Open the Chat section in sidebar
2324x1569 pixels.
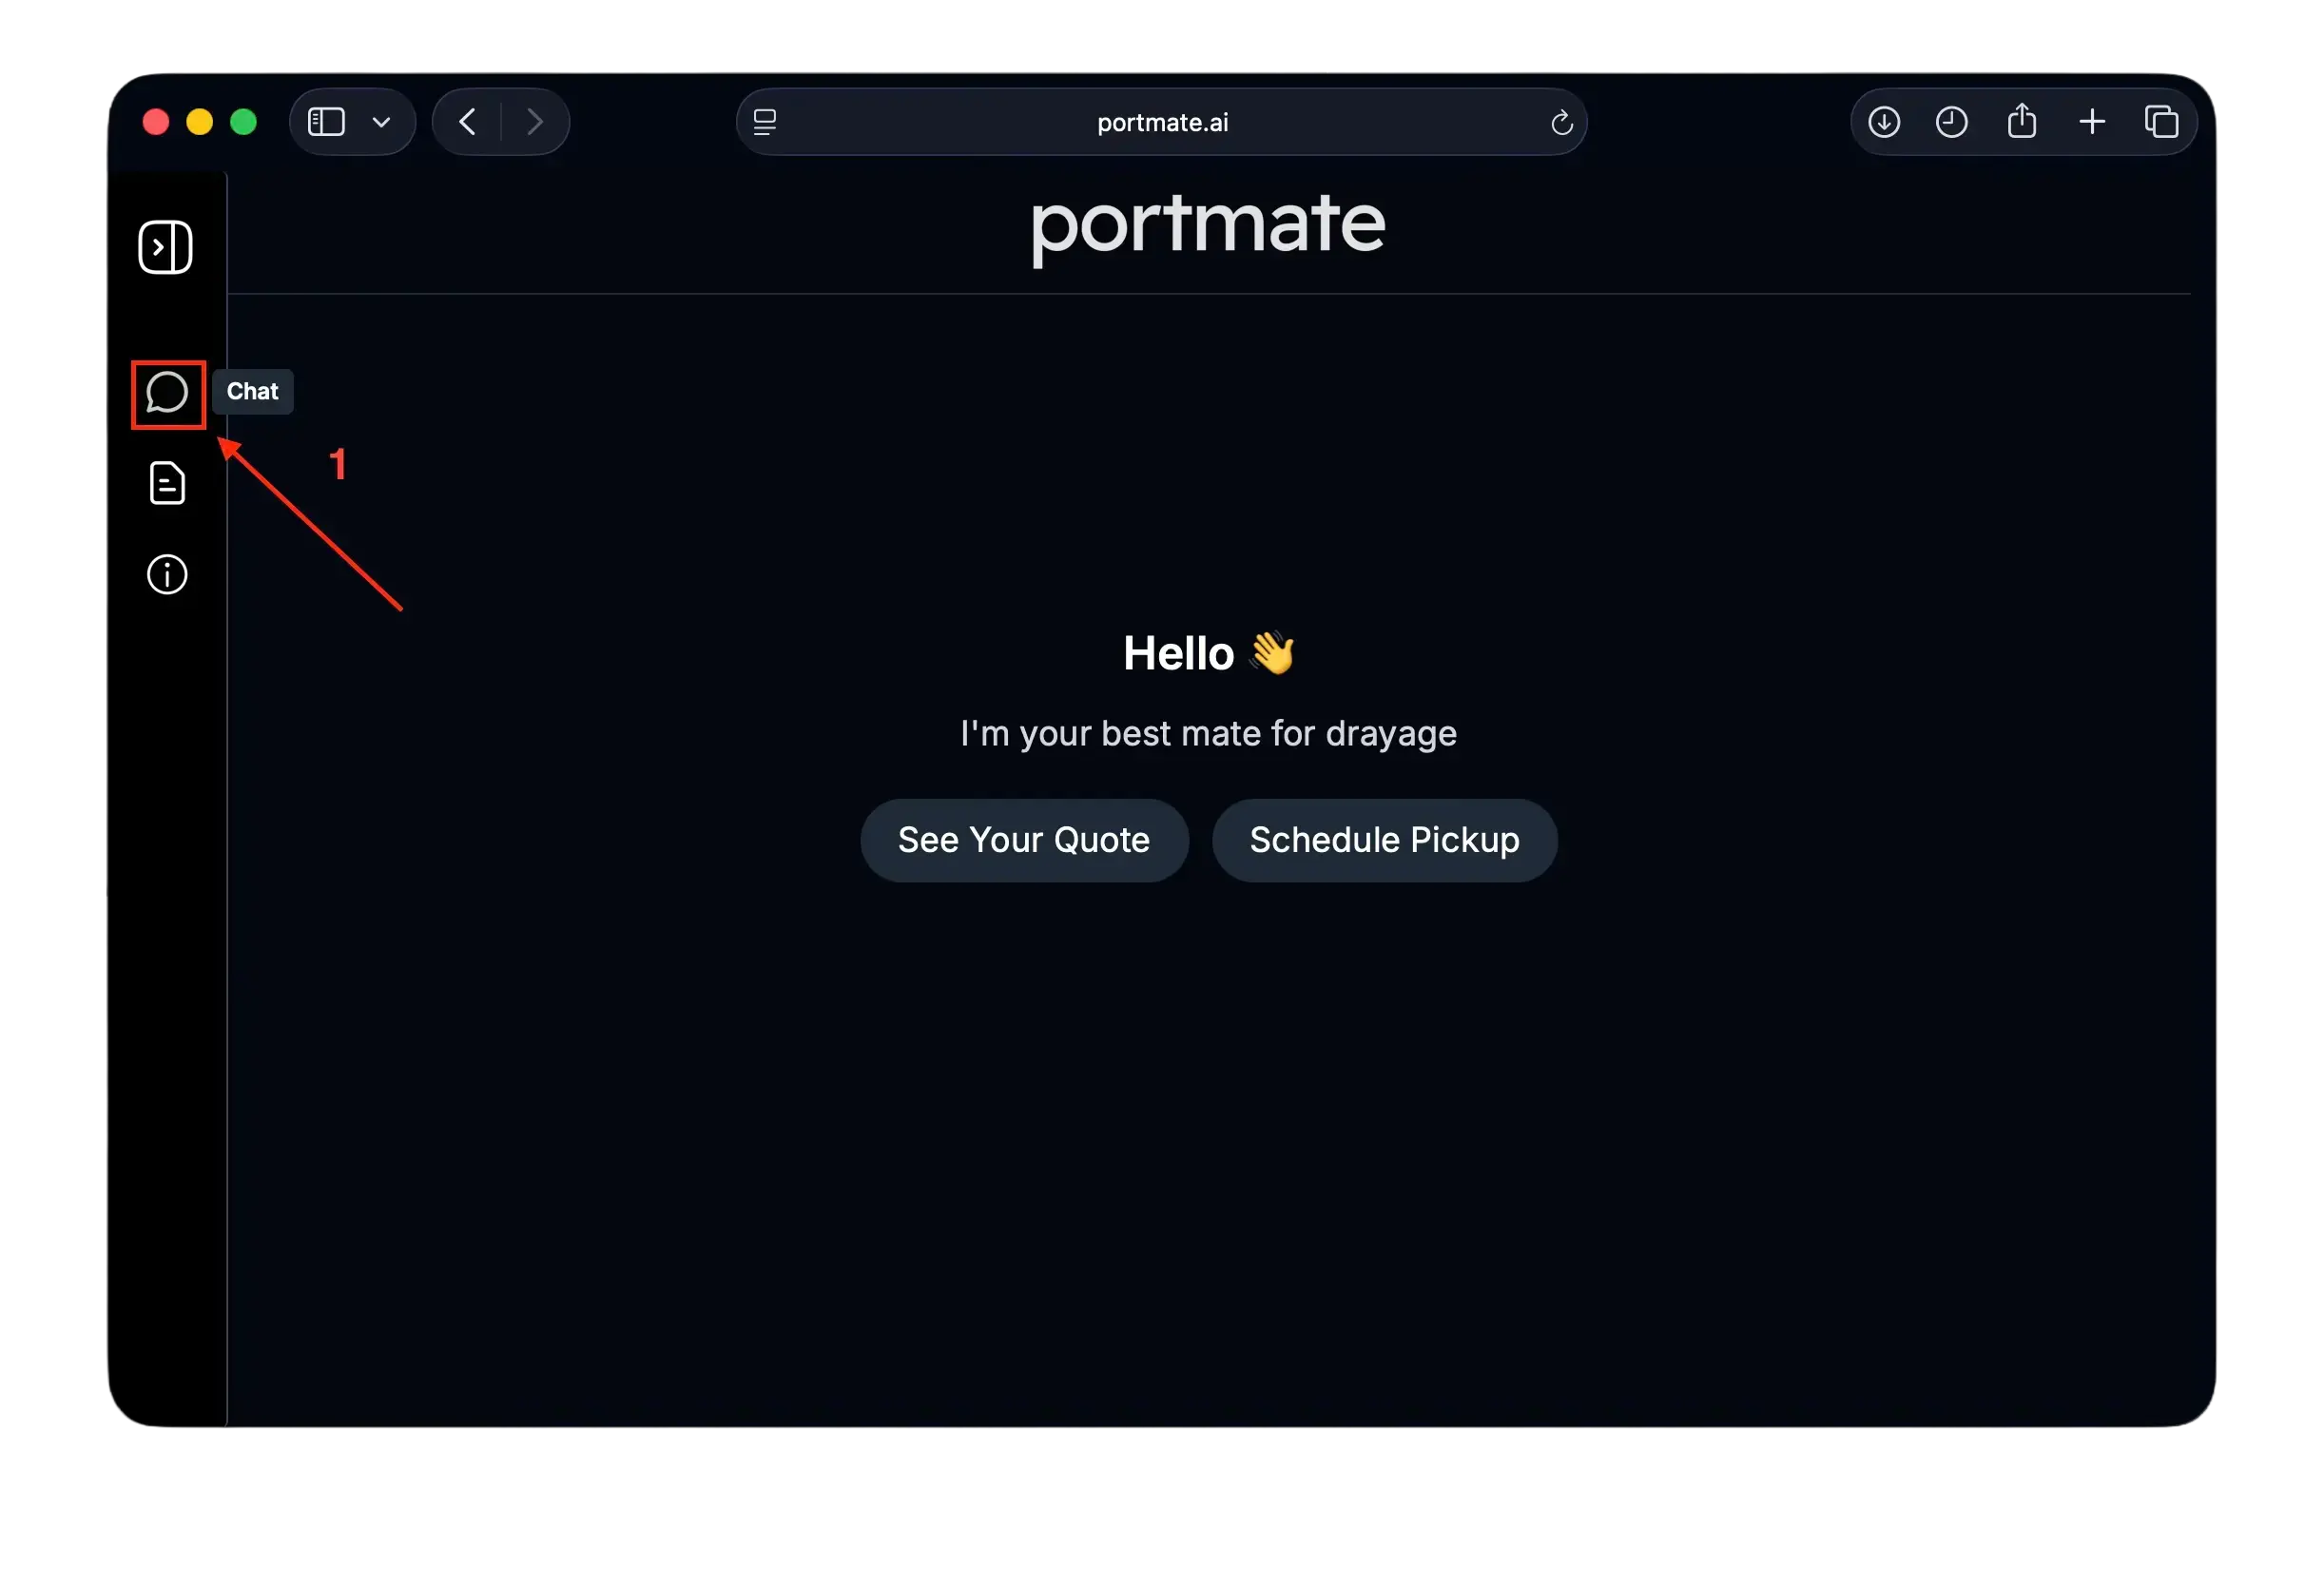167,393
